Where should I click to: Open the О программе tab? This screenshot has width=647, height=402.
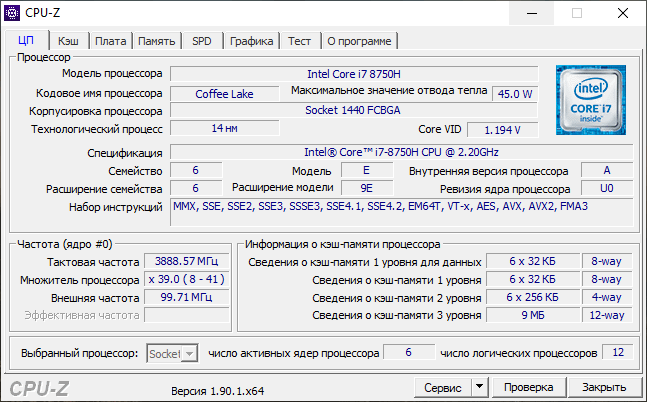(x=359, y=41)
